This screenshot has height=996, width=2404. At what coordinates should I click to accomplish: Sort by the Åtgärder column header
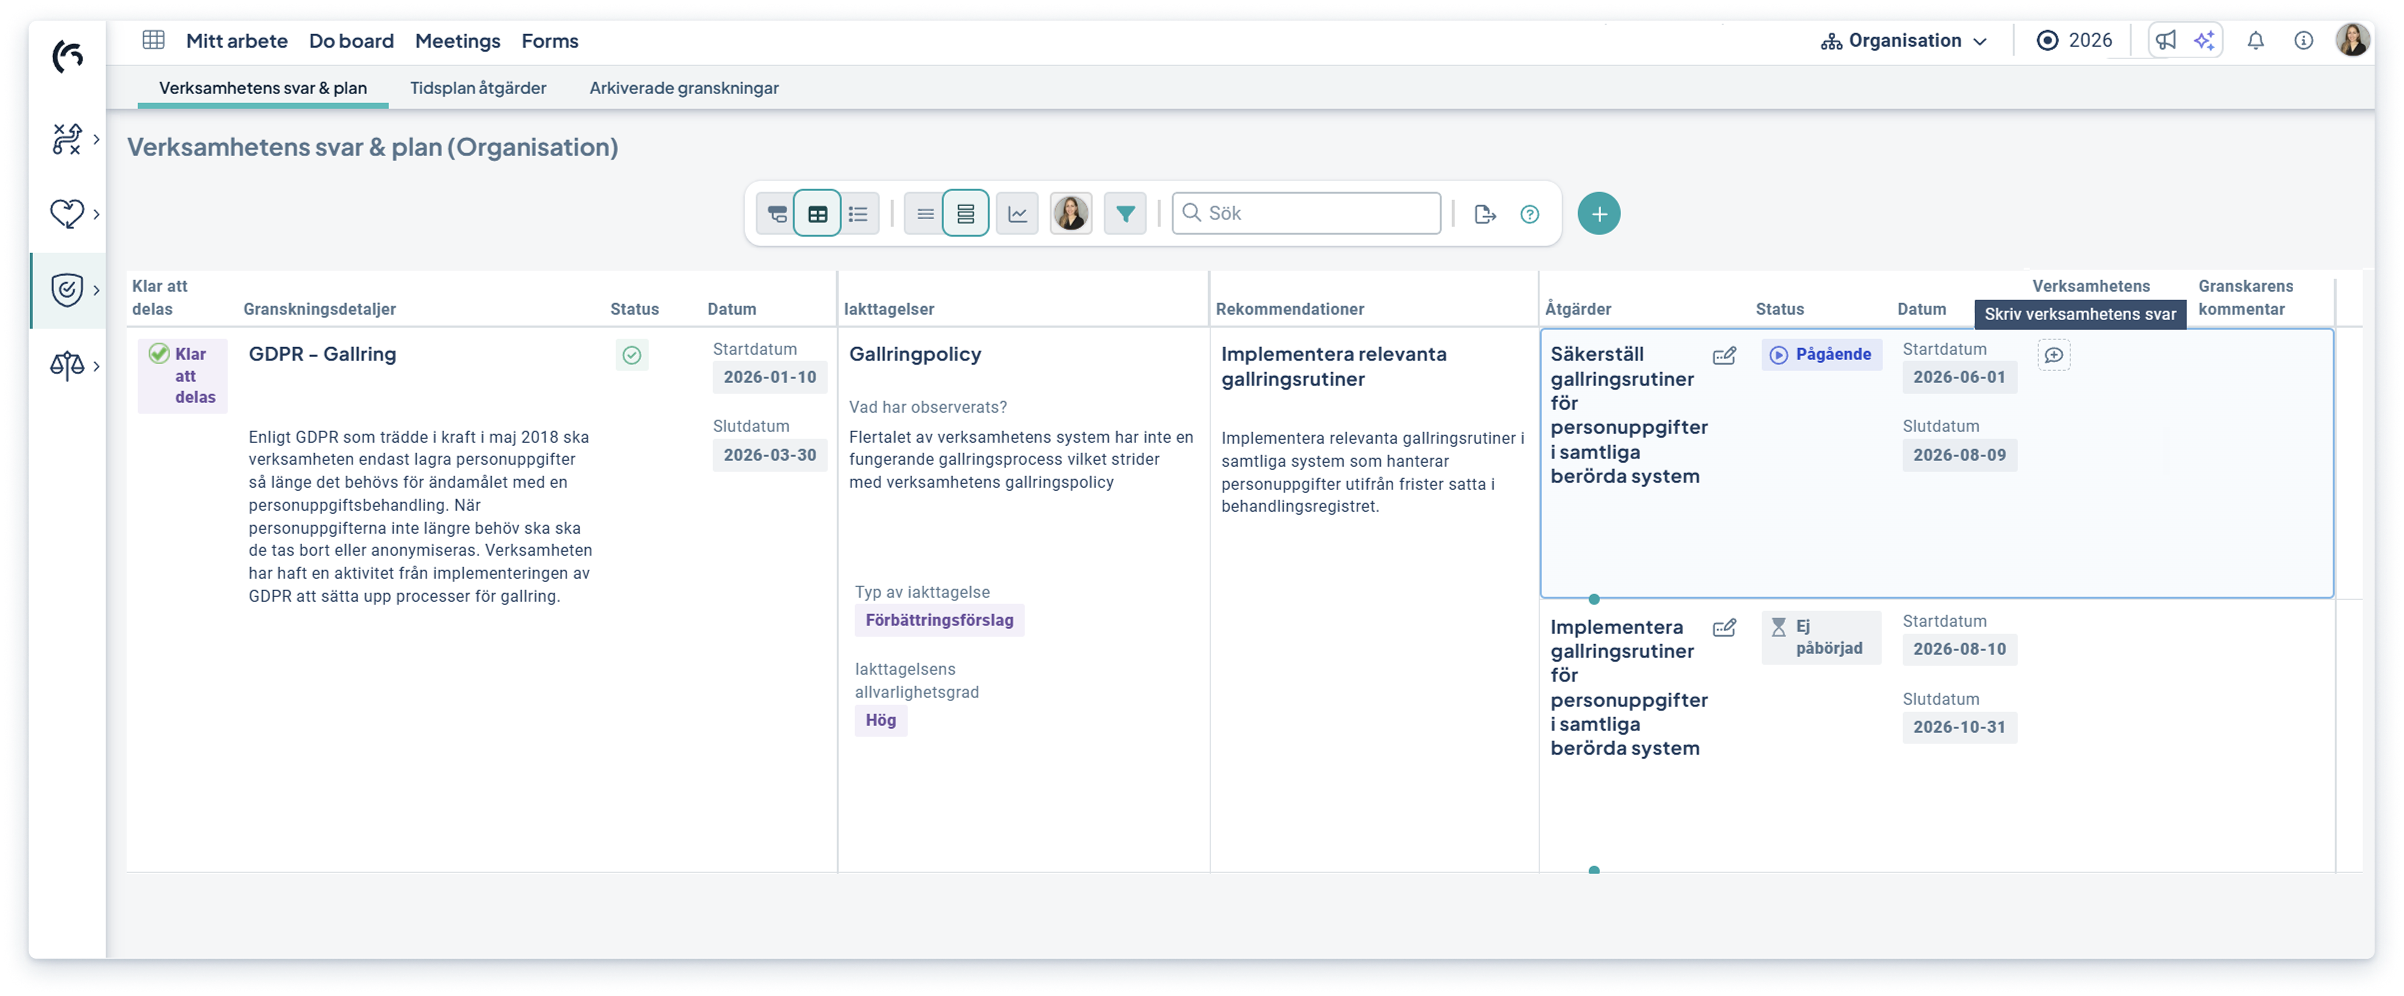click(x=1578, y=309)
